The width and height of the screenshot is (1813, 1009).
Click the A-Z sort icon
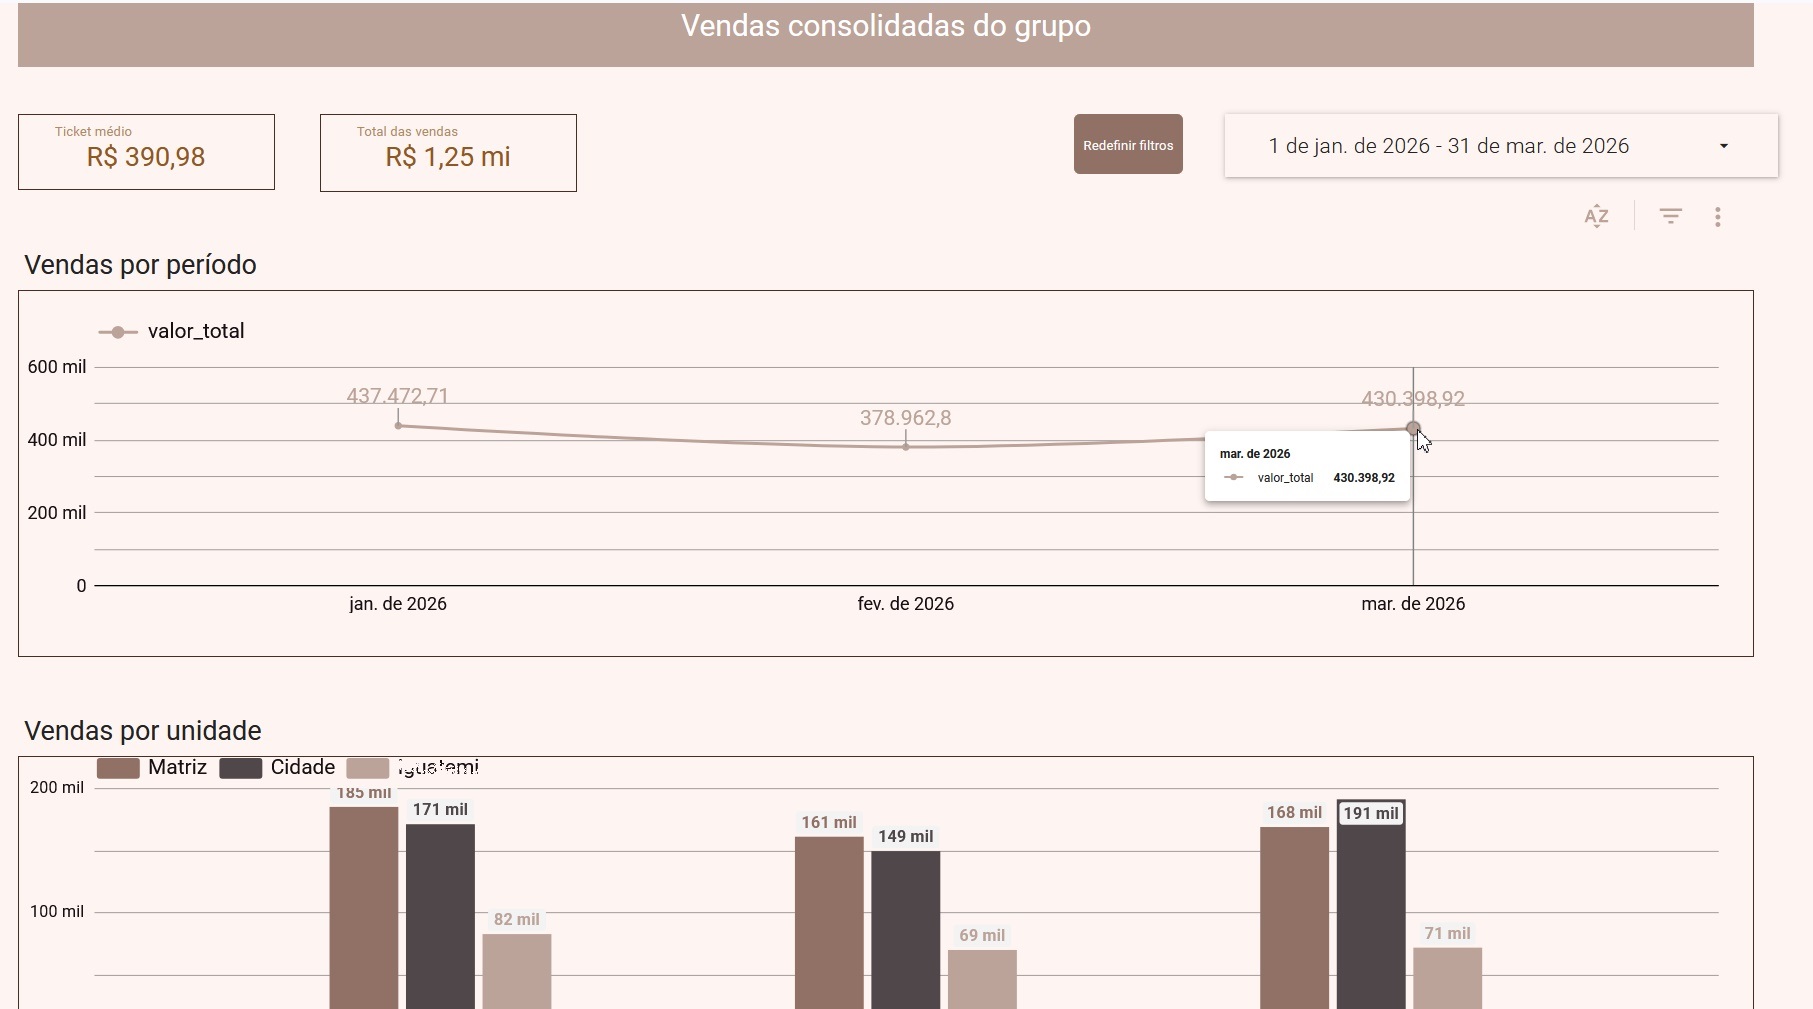click(1596, 216)
